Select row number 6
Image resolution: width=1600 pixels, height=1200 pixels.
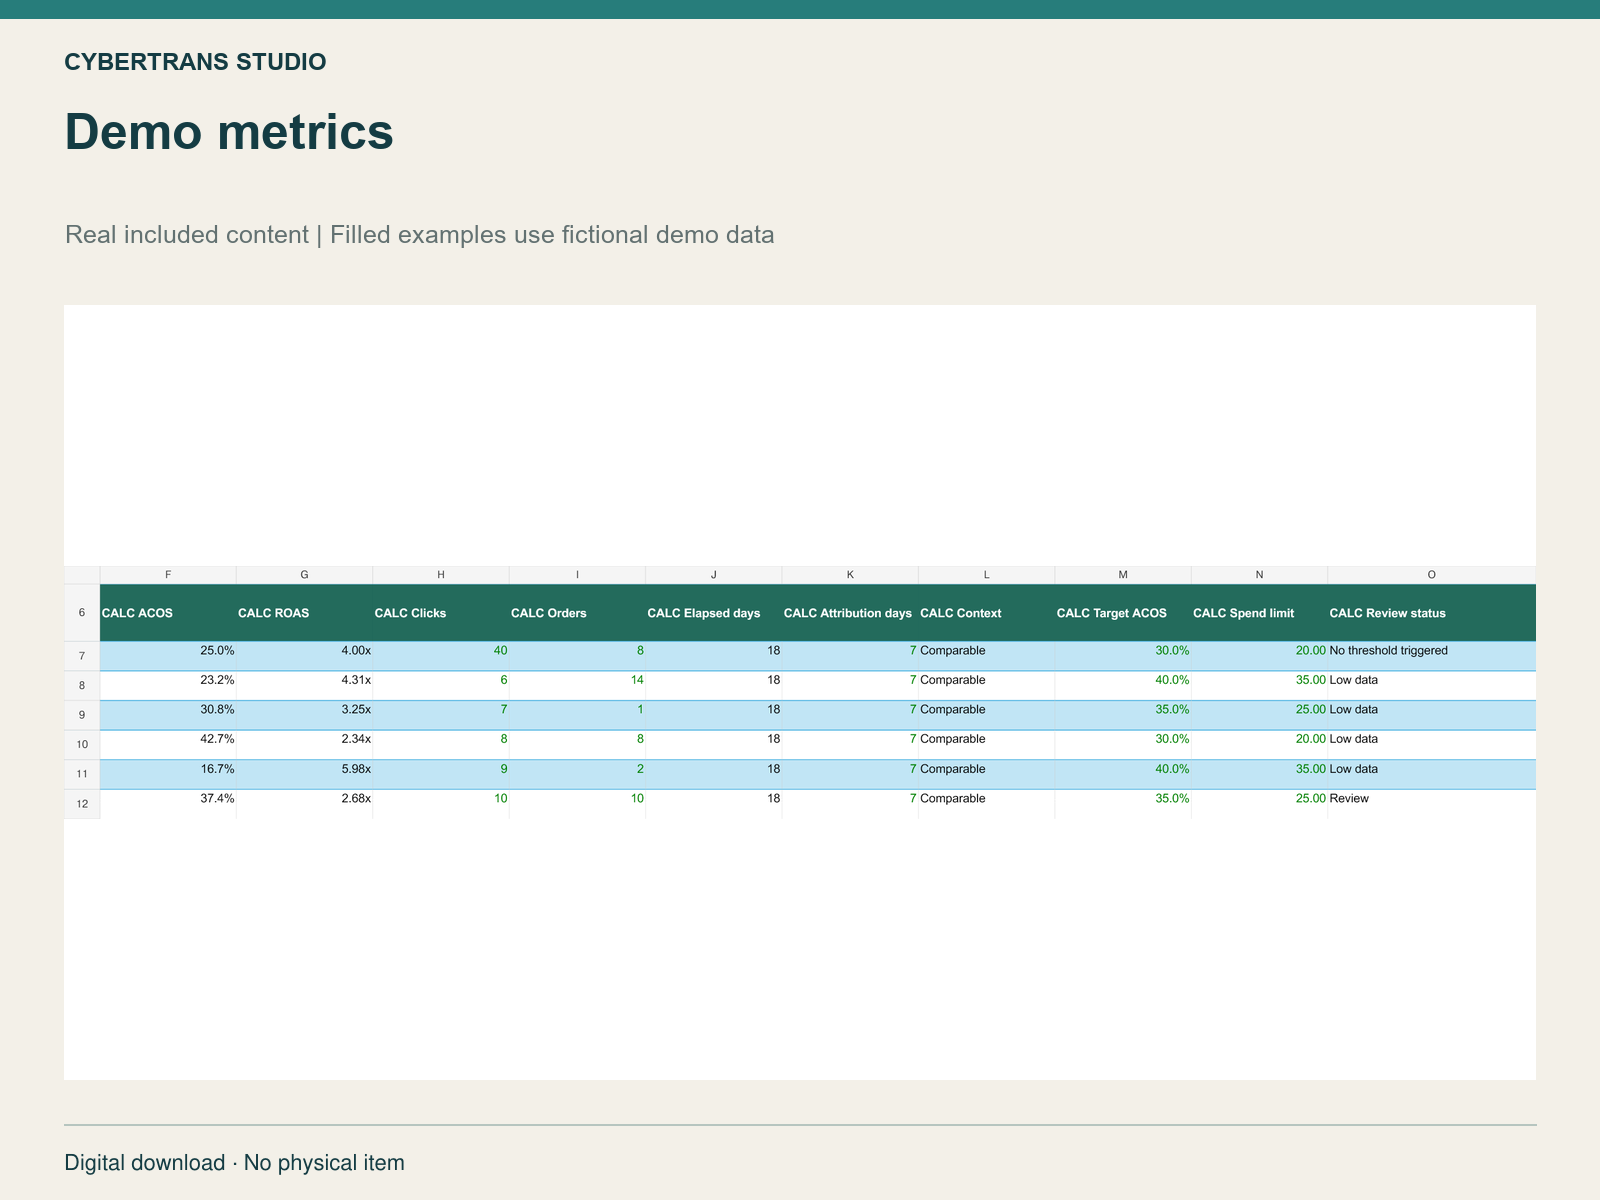82,613
